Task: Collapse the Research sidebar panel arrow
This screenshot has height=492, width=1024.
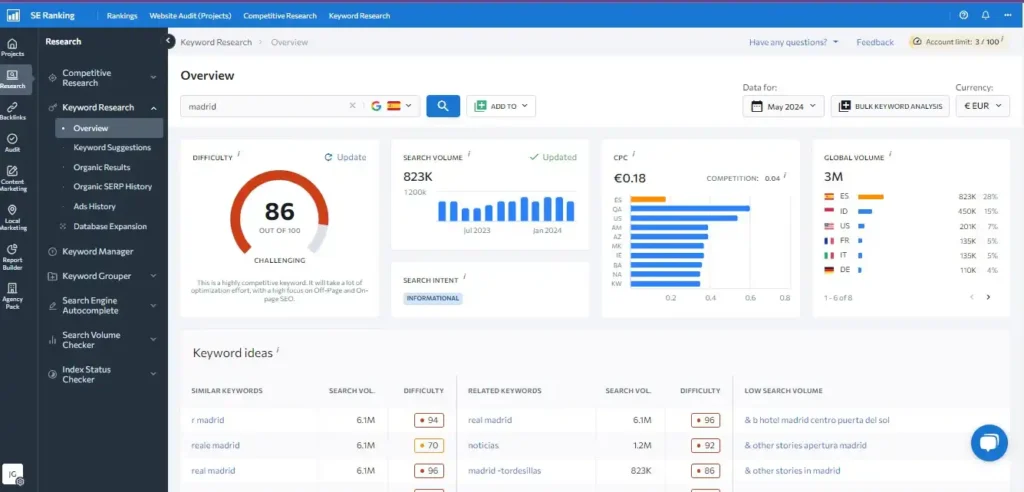Action: [168, 41]
